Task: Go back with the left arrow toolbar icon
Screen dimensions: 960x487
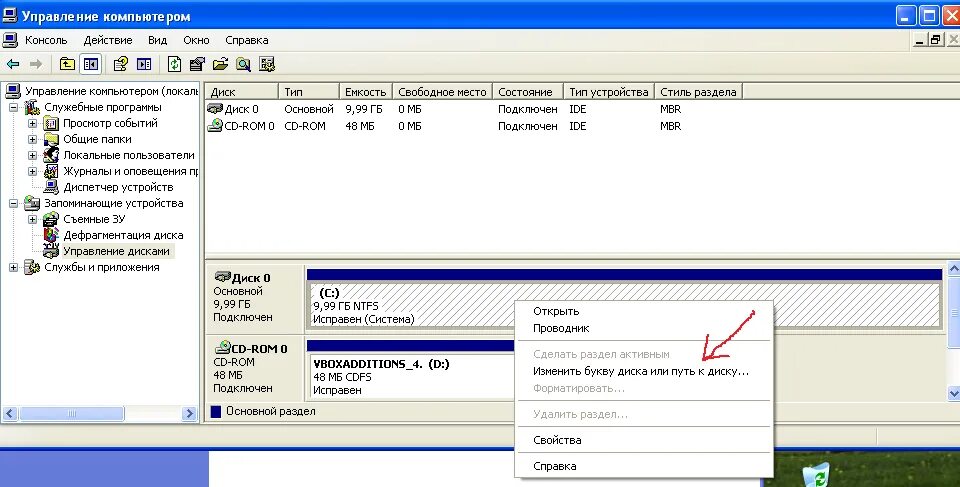Action: click(13, 64)
